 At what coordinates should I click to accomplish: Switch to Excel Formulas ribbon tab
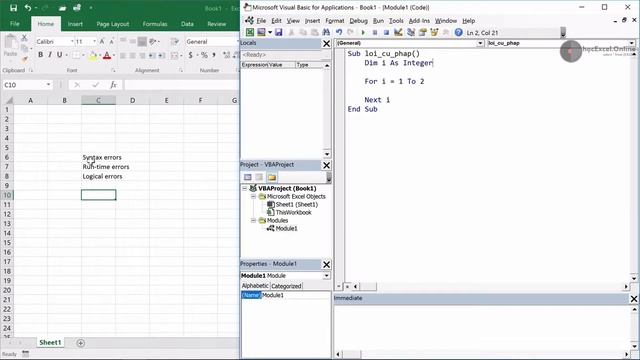[x=155, y=24]
